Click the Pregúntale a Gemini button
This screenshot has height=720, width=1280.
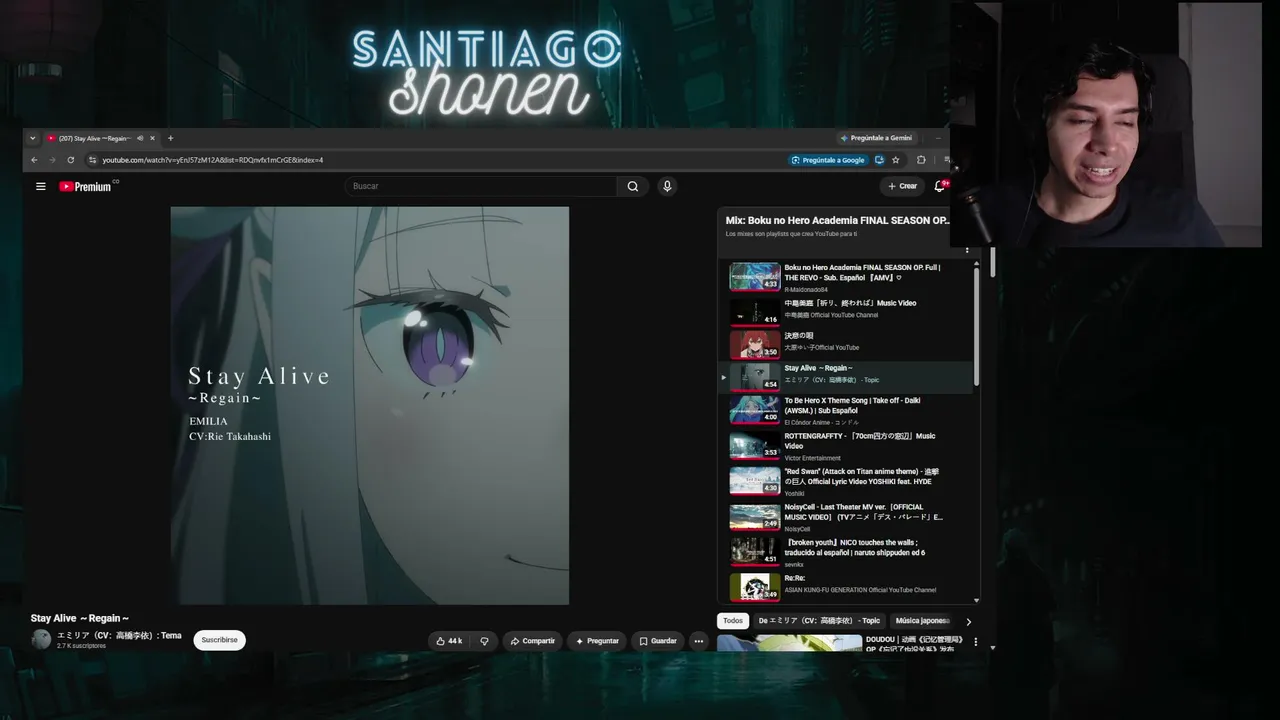pyautogui.click(x=876, y=138)
